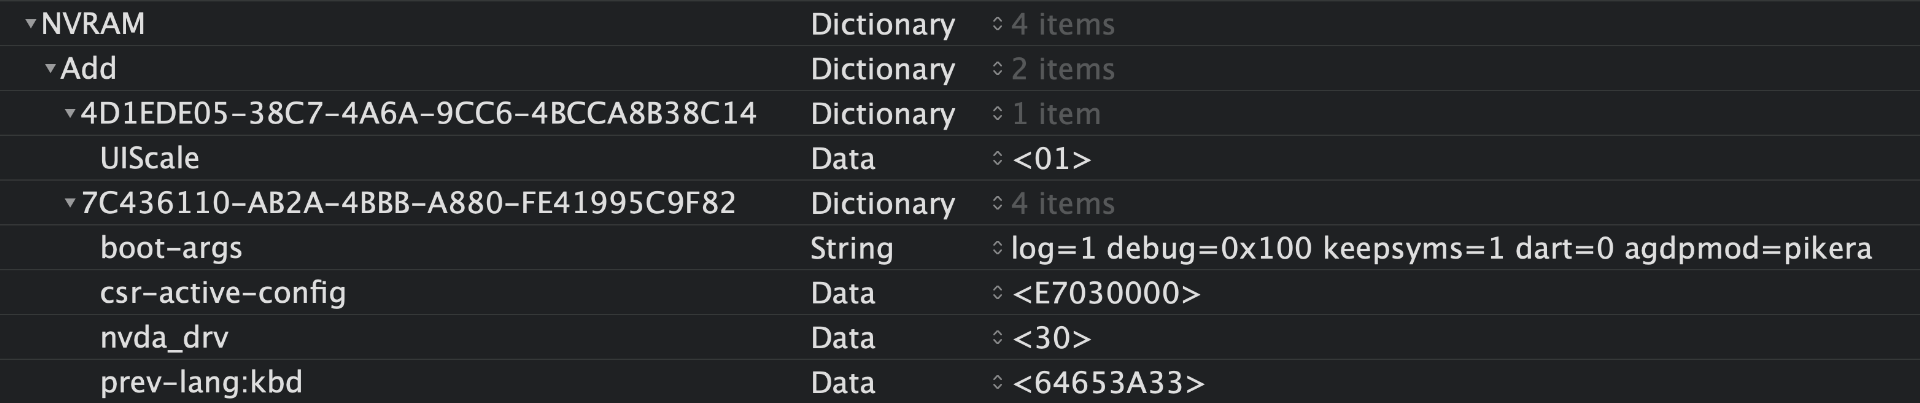The width and height of the screenshot is (1920, 403).
Task: Click the UIScale data value <01>
Action: 1051,158
